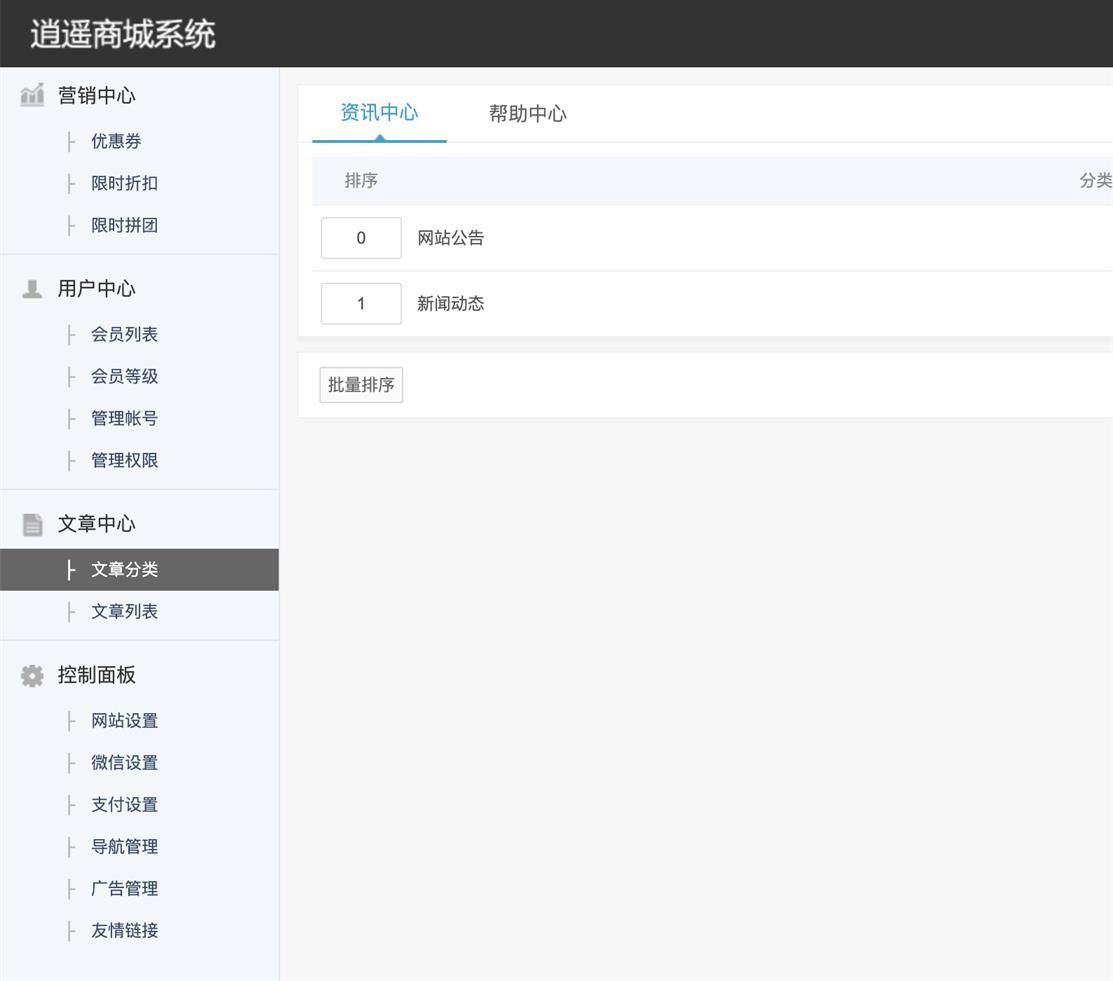
Task: Open 支付设置 in control panel
Action: click(x=124, y=804)
